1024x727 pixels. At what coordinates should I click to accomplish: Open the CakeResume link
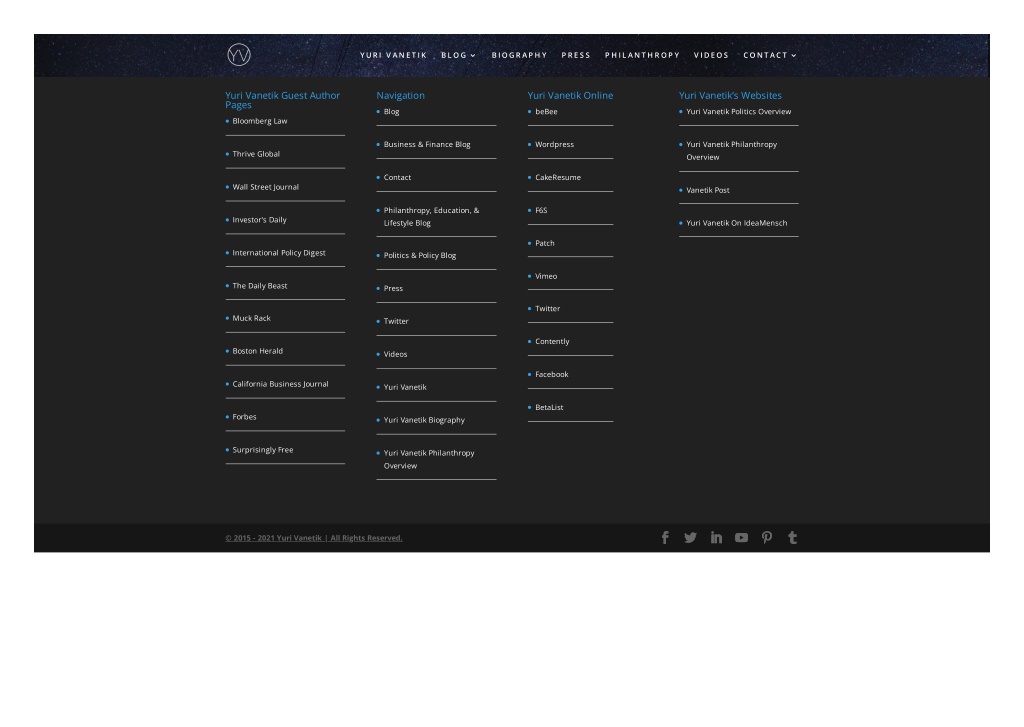tap(558, 178)
